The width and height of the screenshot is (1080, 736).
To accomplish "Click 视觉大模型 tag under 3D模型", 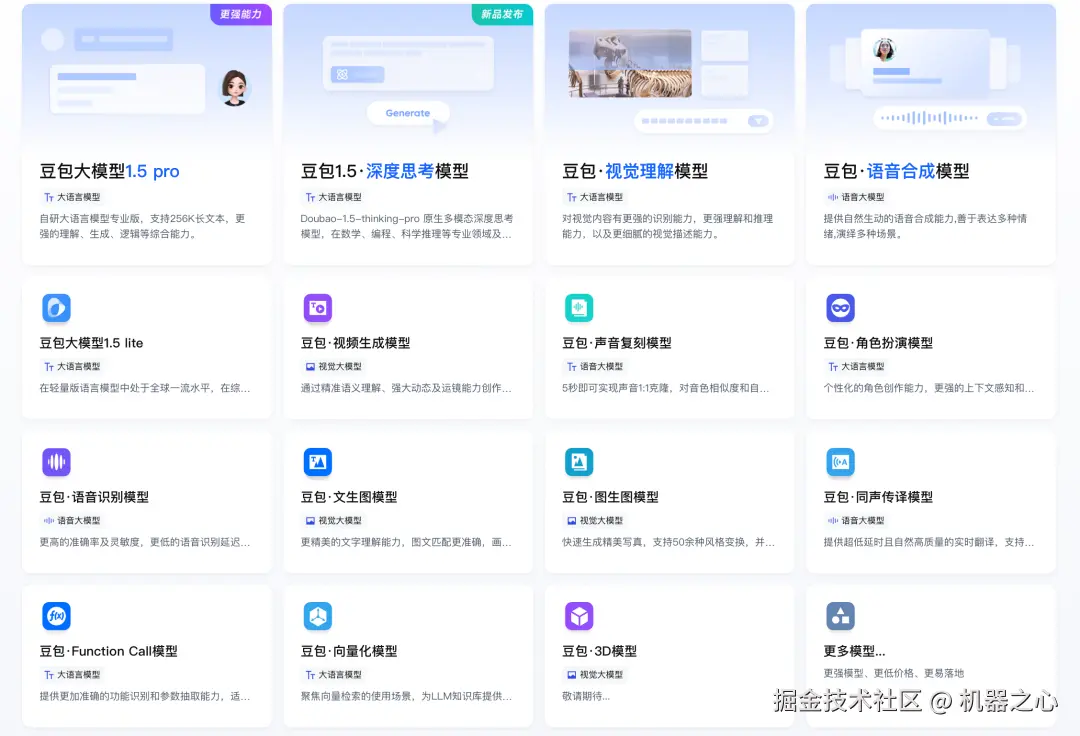I will coord(595,675).
